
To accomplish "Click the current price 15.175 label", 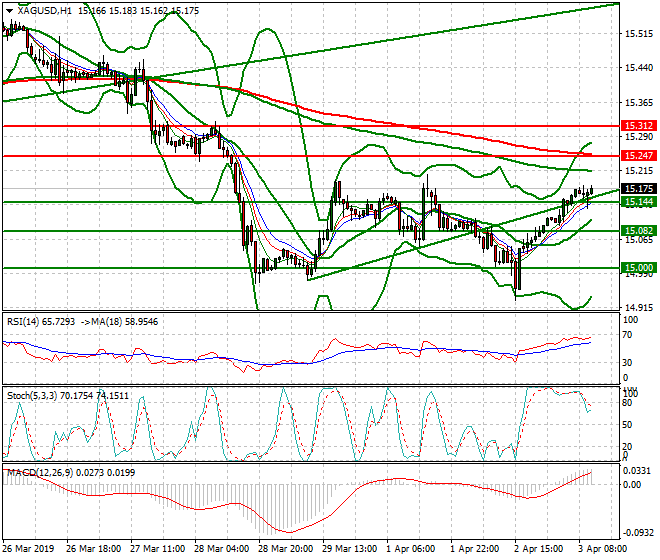I will click(x=639, y=189).
